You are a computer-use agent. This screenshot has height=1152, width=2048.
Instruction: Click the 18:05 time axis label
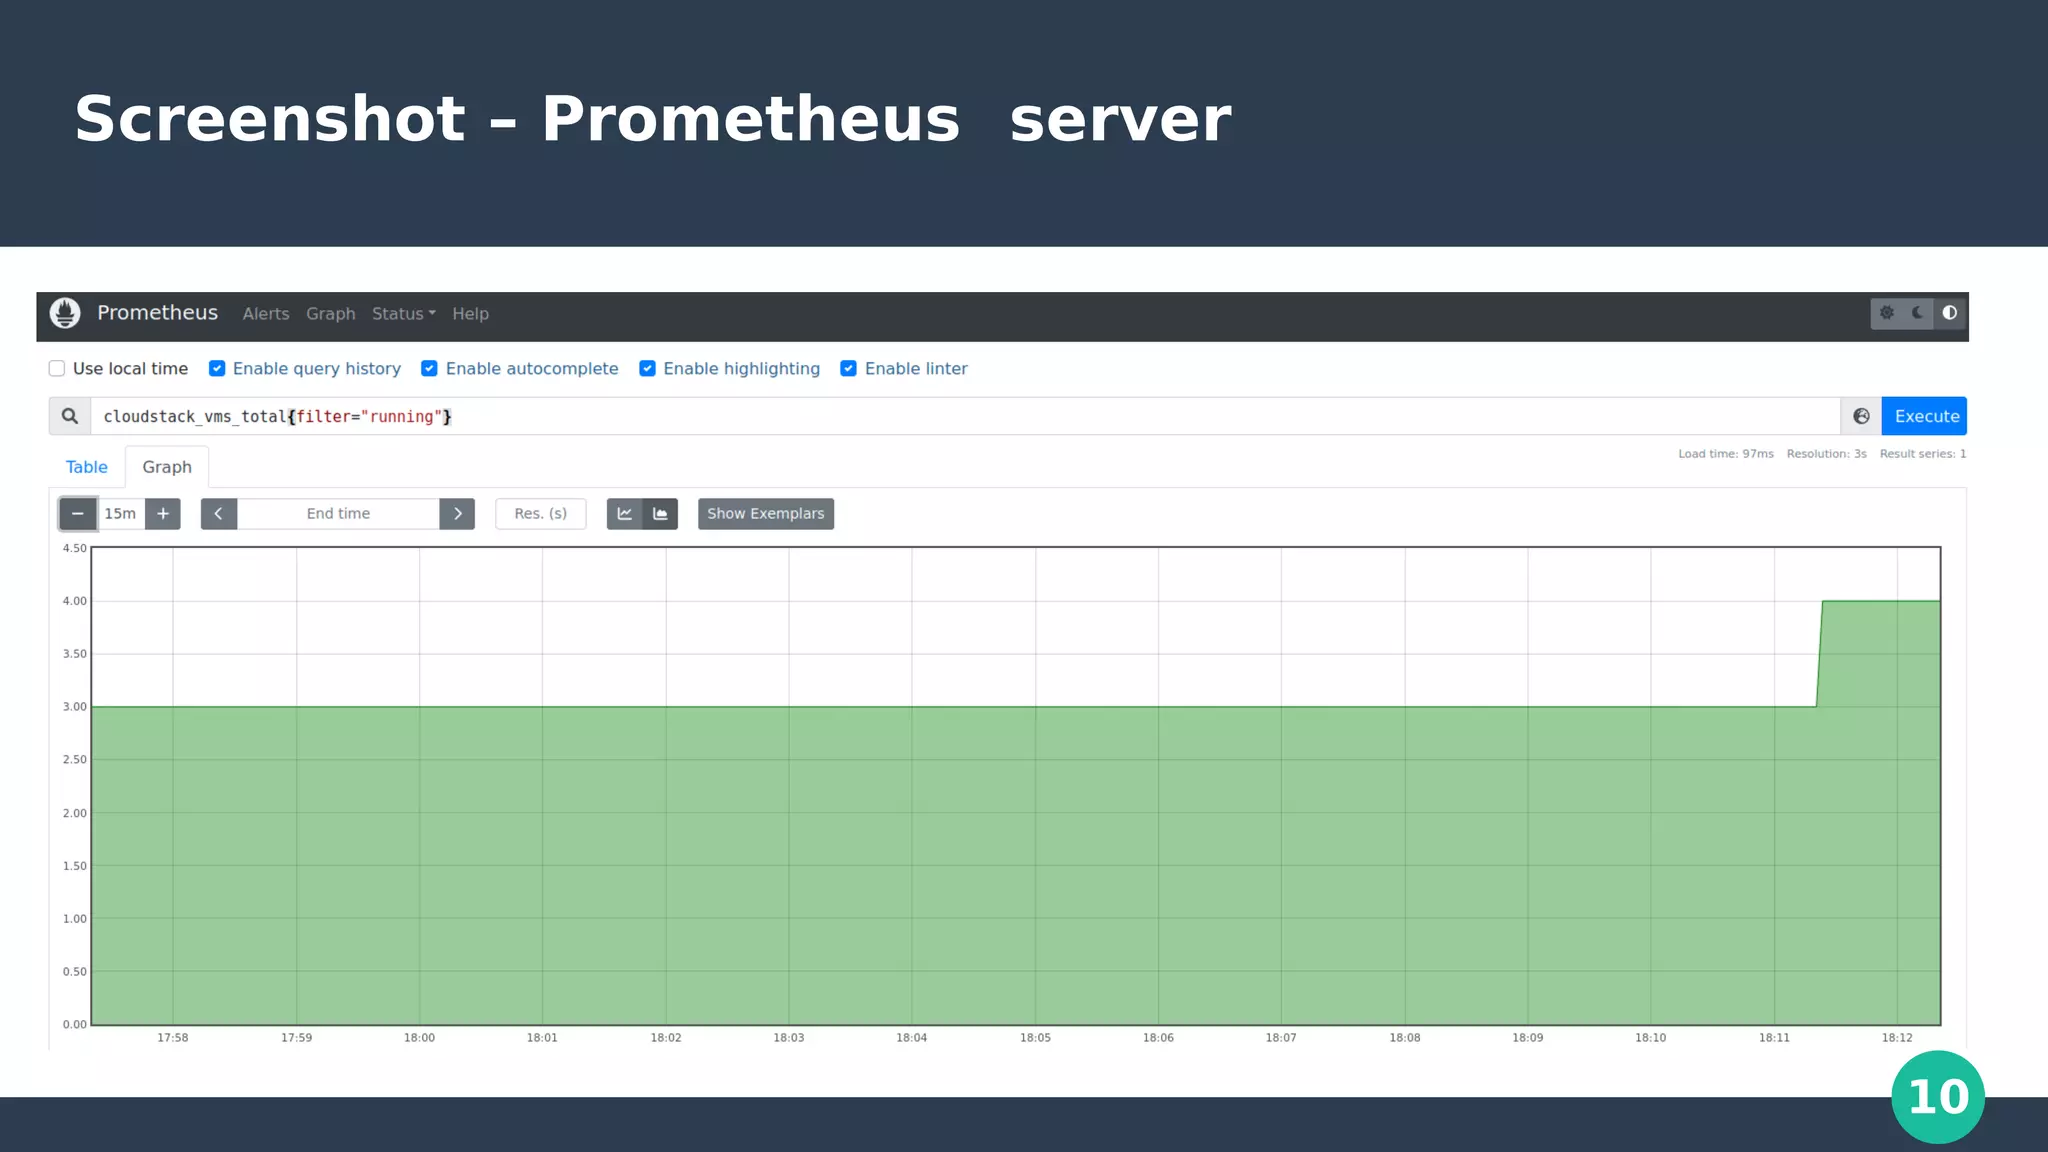coord(1035,1038)
